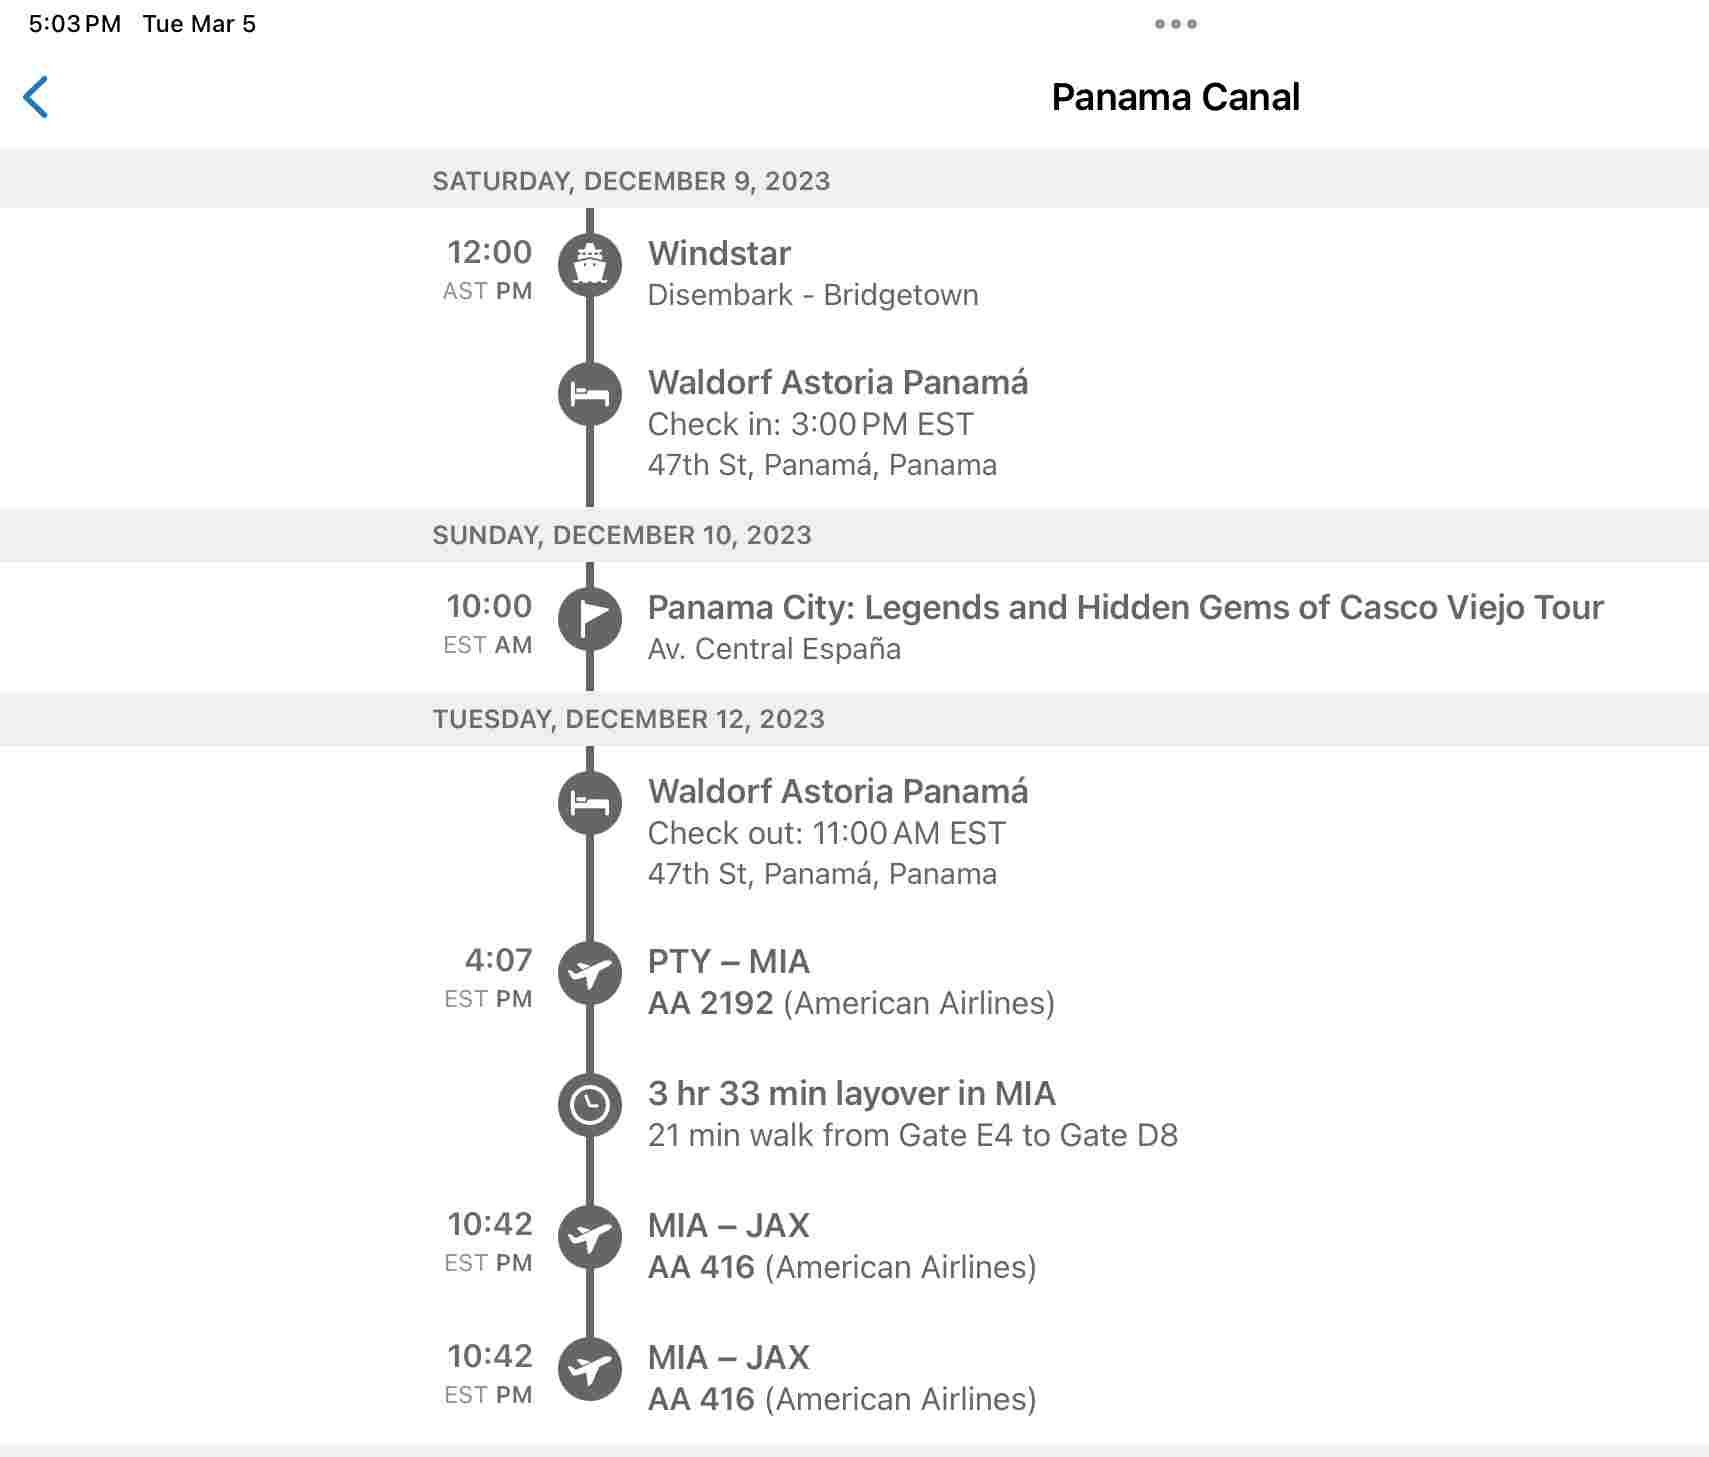Select the clock icon for the MIA layover
The width and height of the screenshot is (1709, 1457).
point(592,1104)
